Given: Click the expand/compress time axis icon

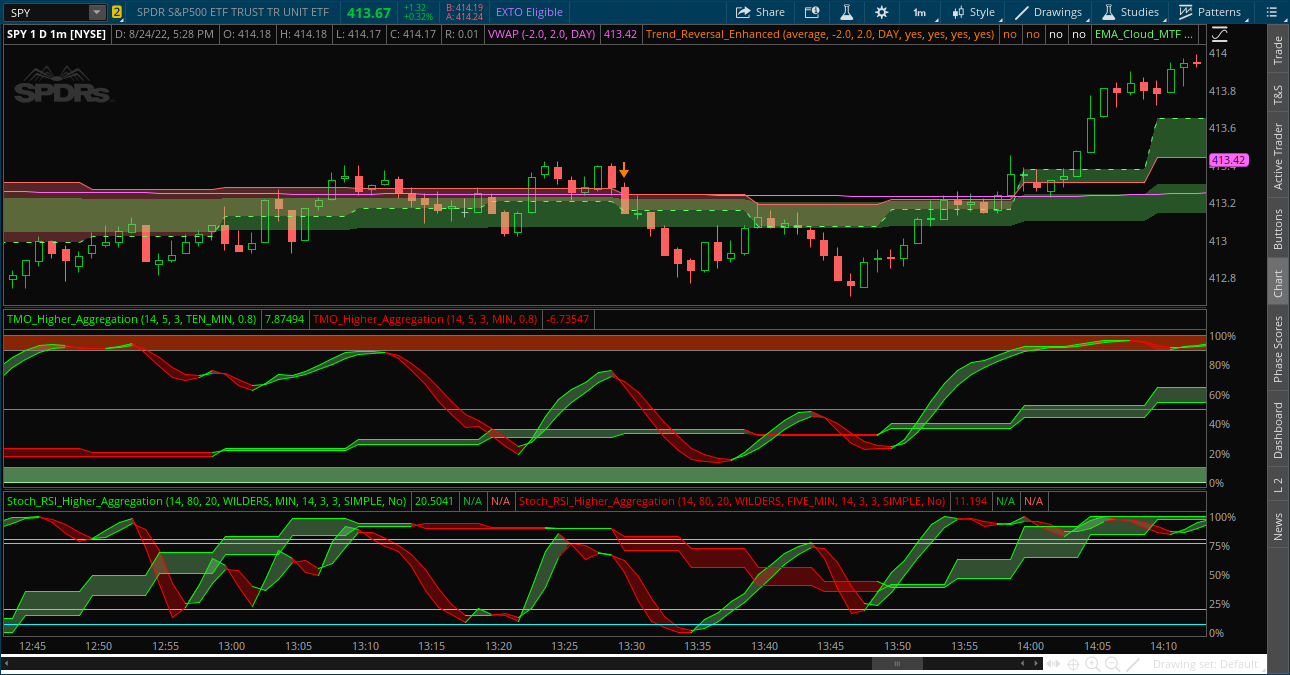Looking at the screenshot, I should tap(1052, 664).
